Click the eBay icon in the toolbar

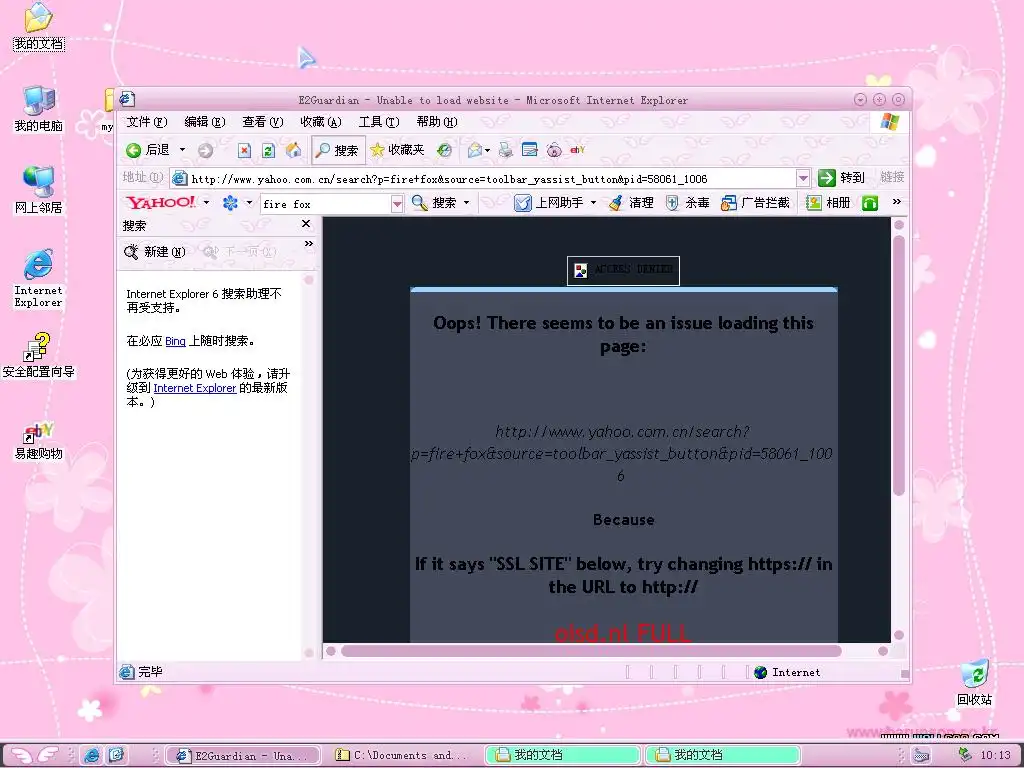[577, 150]
